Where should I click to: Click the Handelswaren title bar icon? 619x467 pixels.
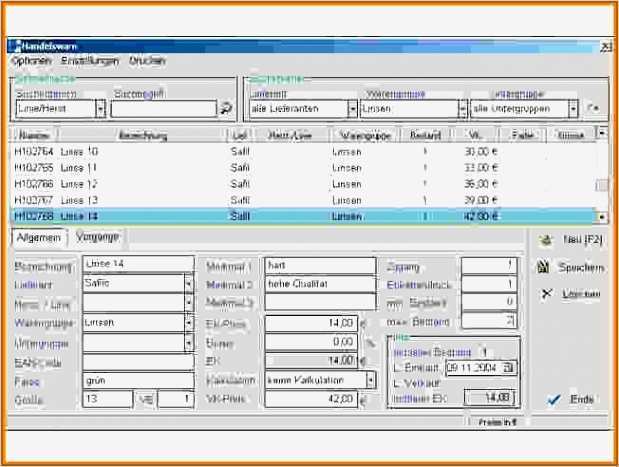click(x=16, y=46)
